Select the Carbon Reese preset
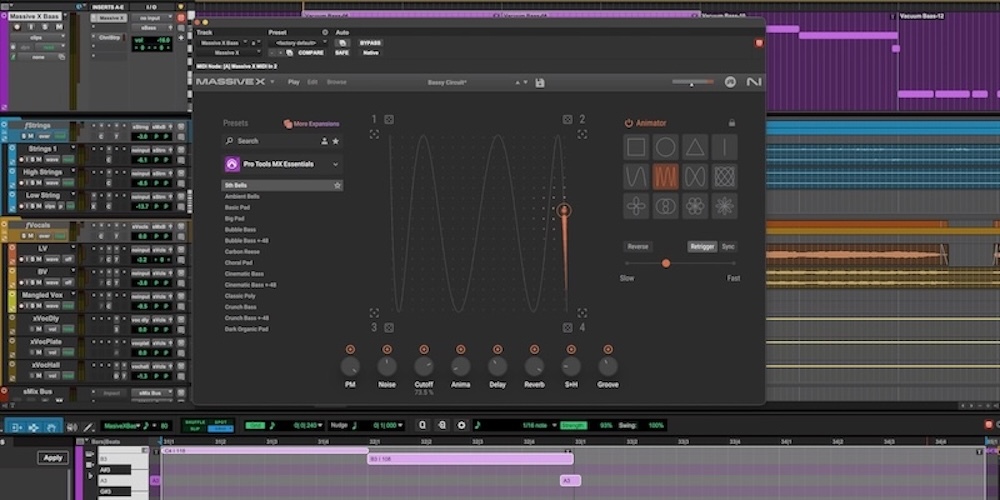This screenshot has height=500, width=1000. pyautogui.click(x=242, y=252)
